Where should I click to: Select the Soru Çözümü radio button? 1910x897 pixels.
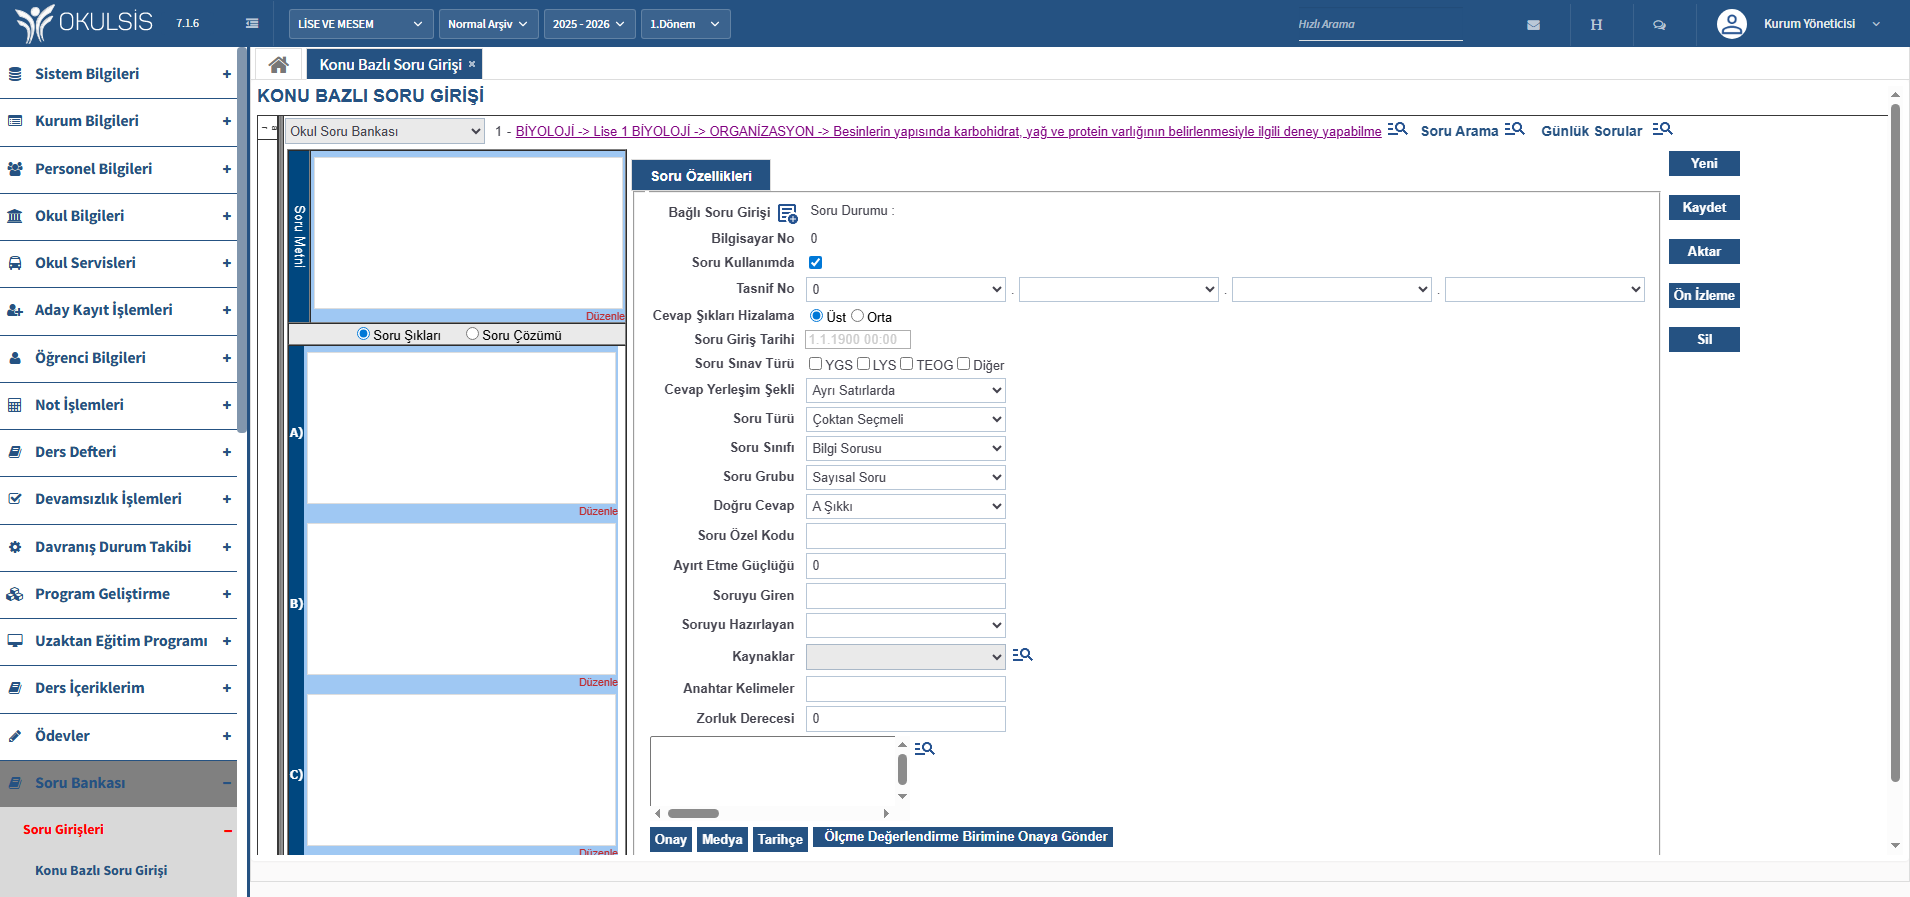pos(472,334)
